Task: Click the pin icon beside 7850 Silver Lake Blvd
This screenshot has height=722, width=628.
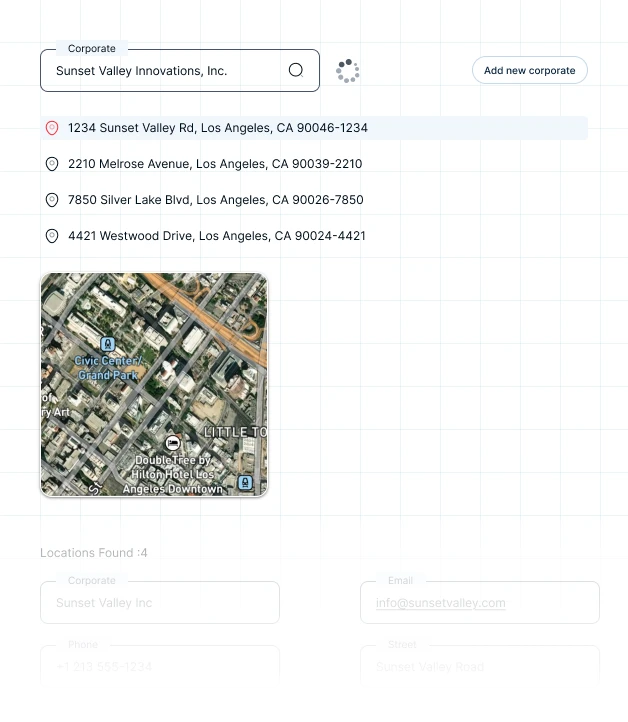Action: coord(52,200)
